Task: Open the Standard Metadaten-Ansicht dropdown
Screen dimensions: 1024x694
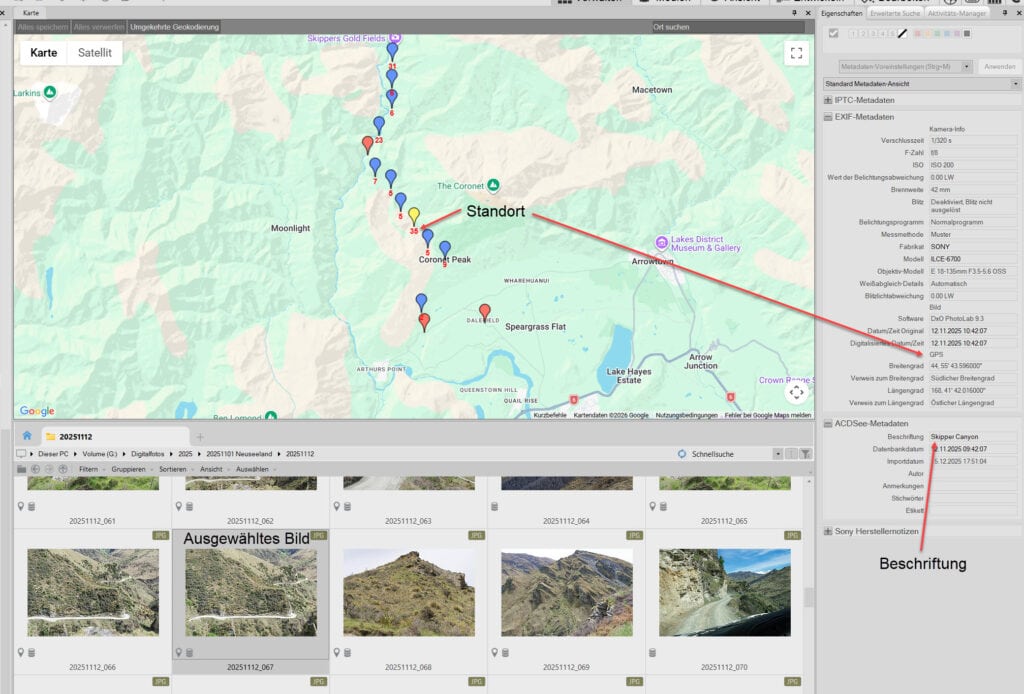Action: (x=1016, y=84)
